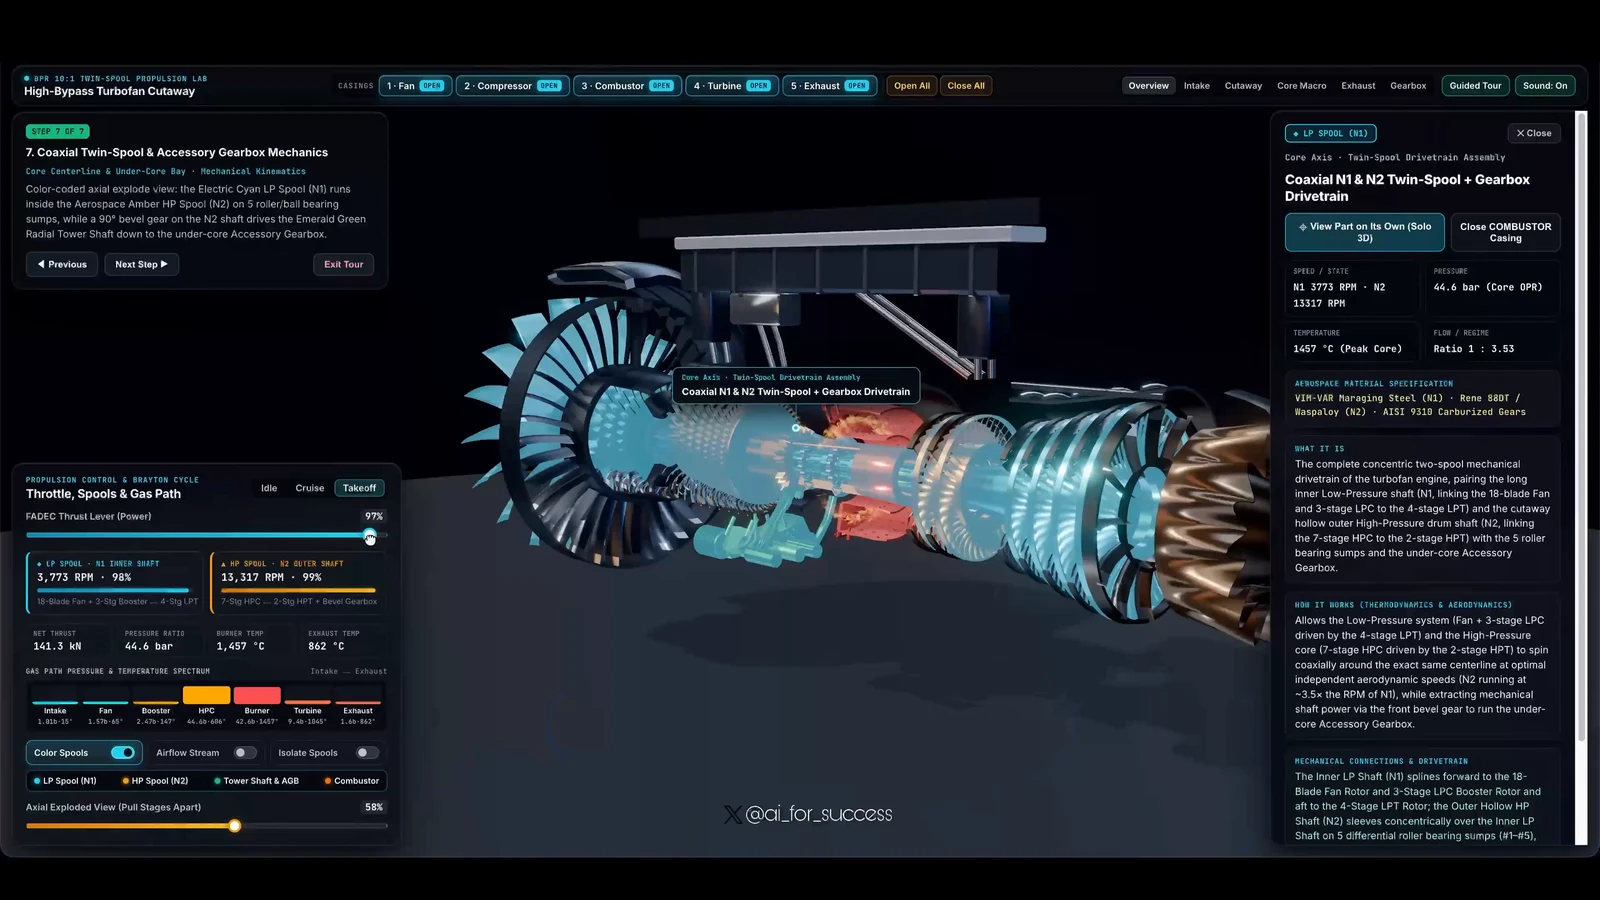
Task: Select the Cruise throttle preset
Action: pos(310,488)
